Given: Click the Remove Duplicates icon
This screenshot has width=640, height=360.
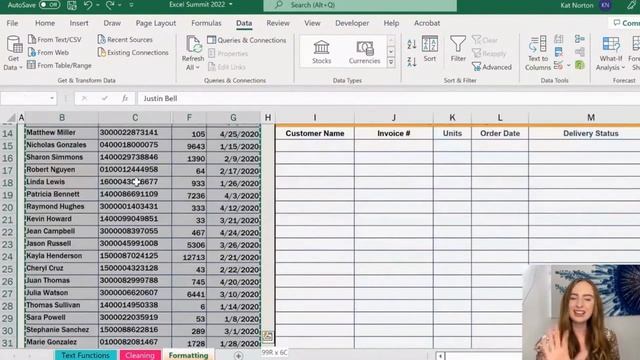Looking at the screenshot, I should click(559, 52).
